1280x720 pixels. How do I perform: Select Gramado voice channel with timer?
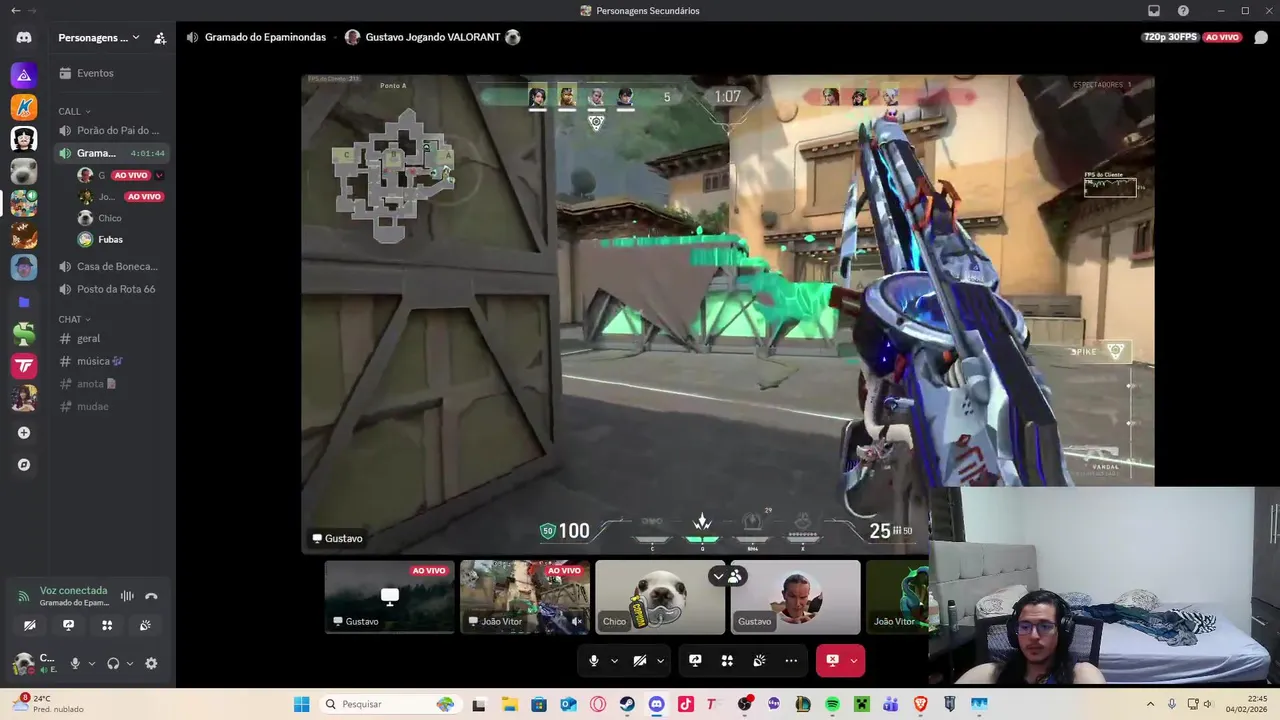click(x=110, y=153)
